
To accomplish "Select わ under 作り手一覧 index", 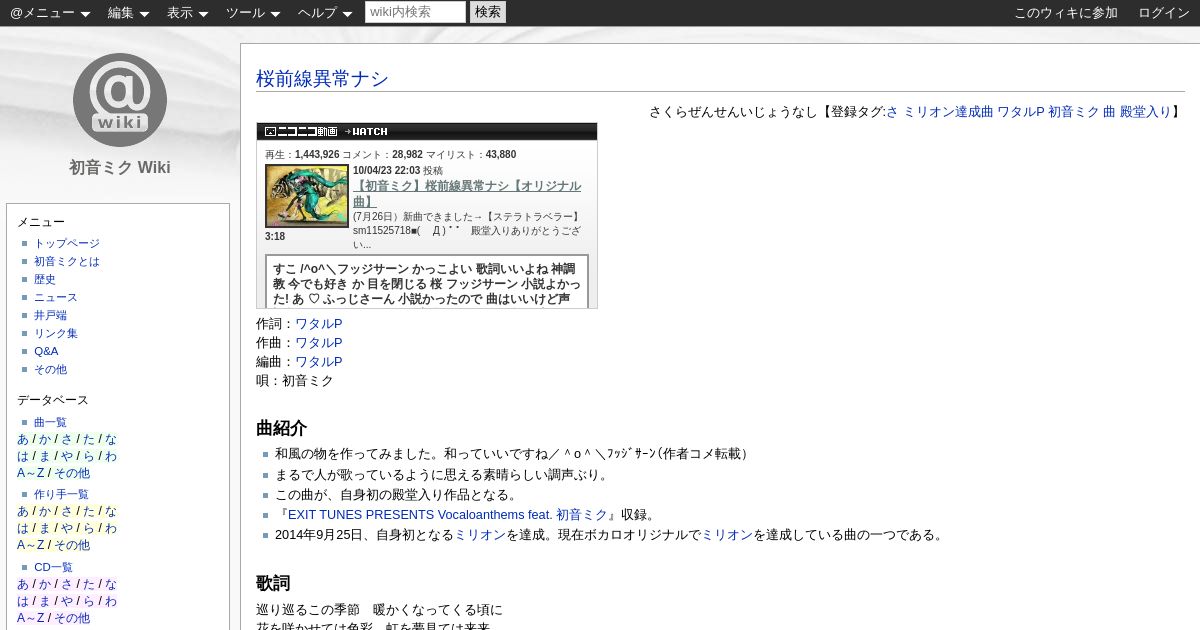I will (x=110, y=528).
